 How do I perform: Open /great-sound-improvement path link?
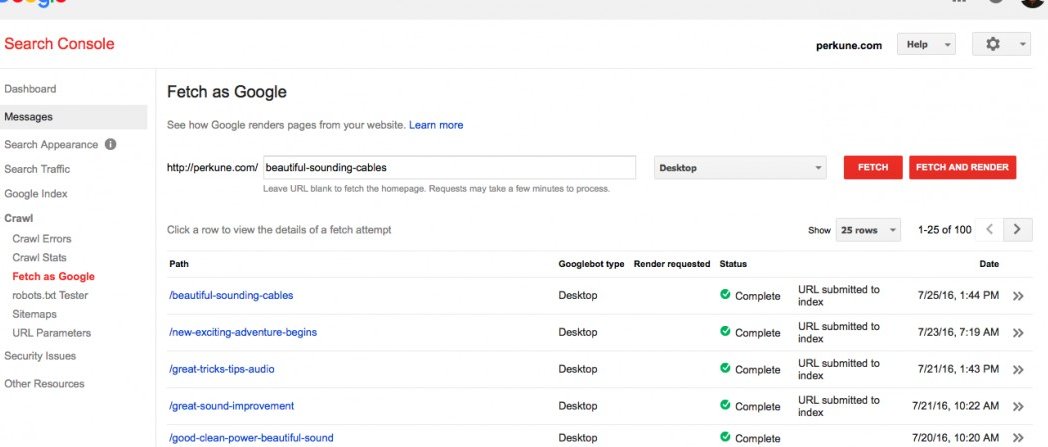[x=232, y=406]
